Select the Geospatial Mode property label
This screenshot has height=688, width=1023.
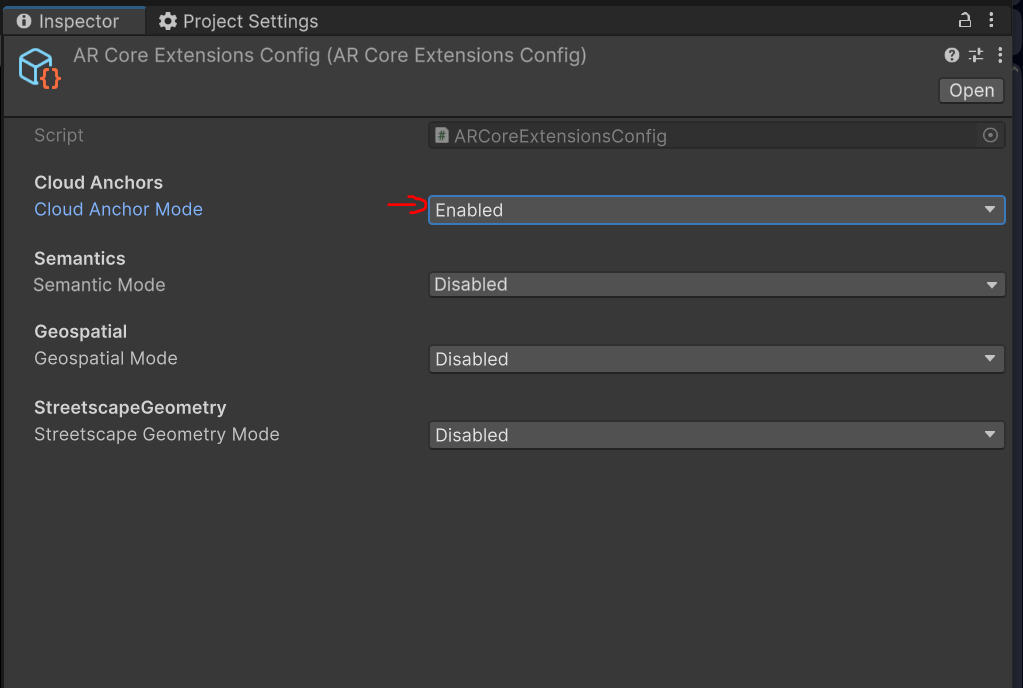pyautogui.click(x=105, y=359)
